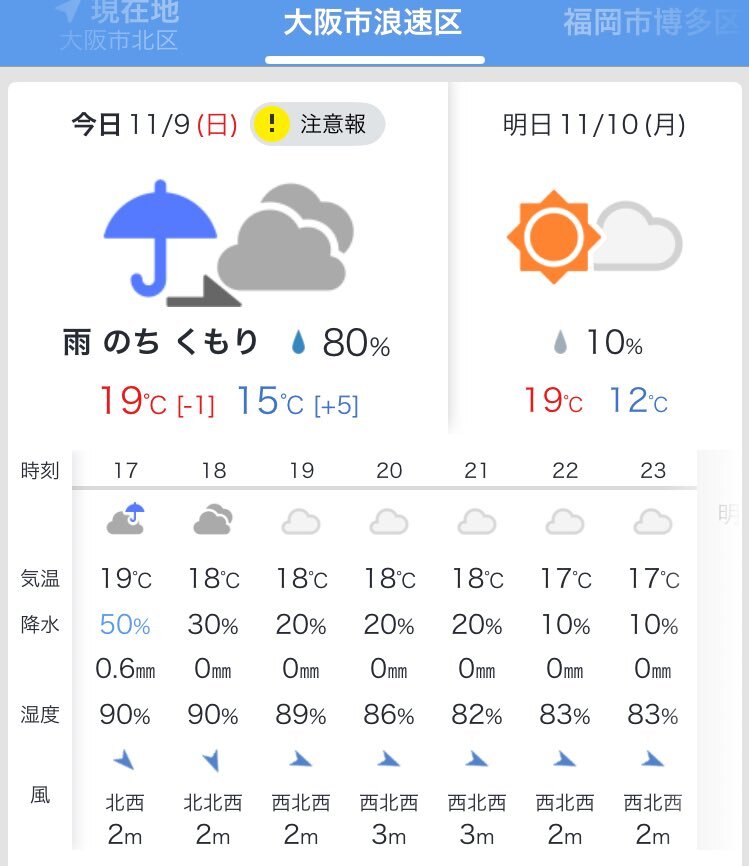This screenshot has height=866, width=749.
Task: Tap the yellow warning exclamation icon
Action: [271, 124]
